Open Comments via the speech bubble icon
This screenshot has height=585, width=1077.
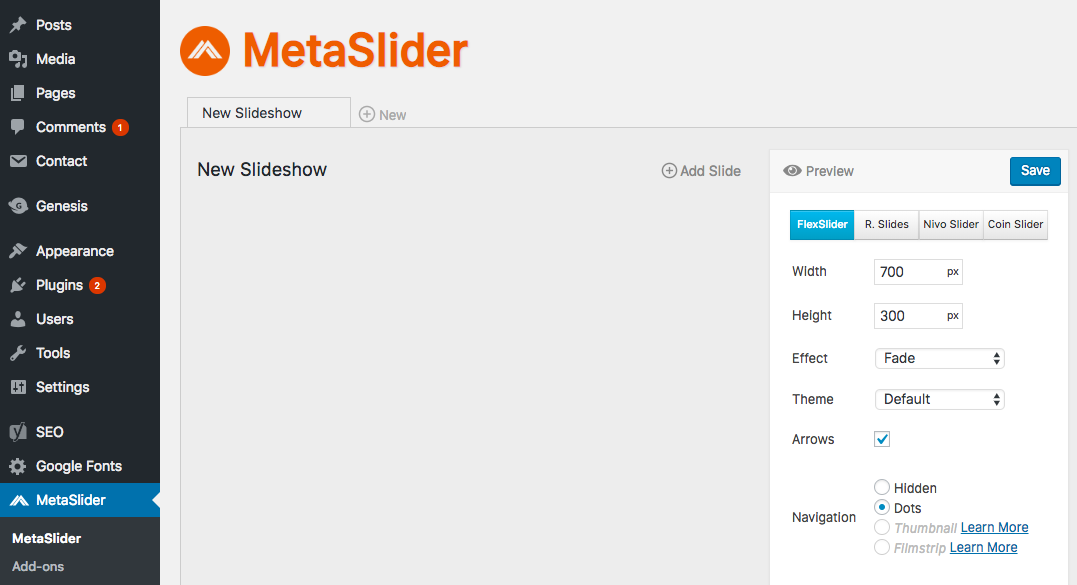tap(17, 127)
